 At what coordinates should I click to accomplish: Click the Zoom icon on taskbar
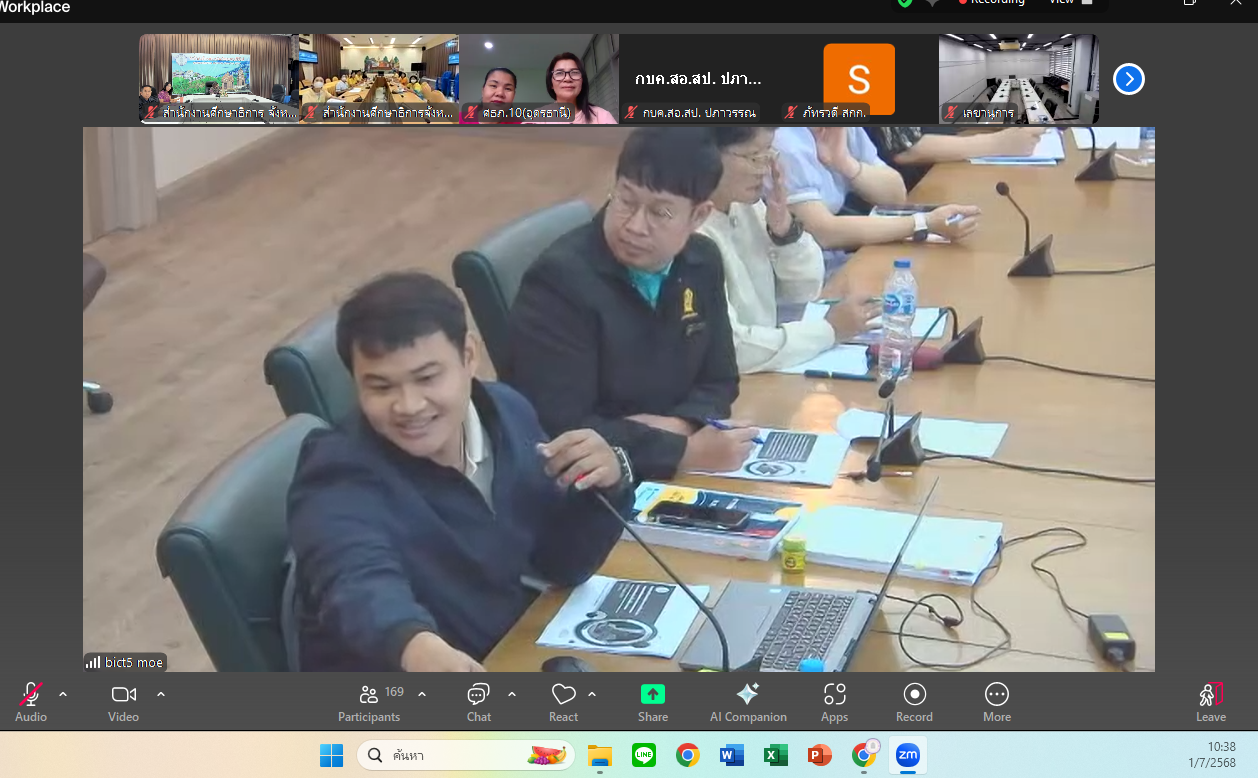point(908,755)
